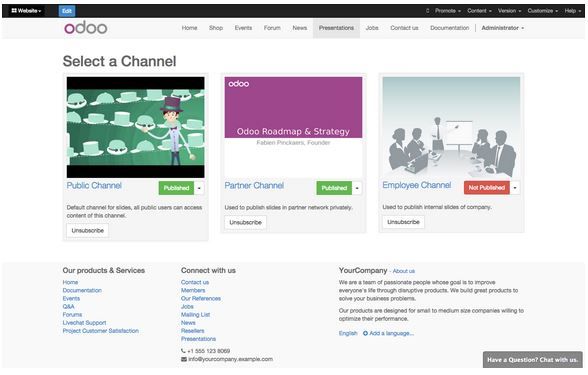588x375 pixels.
Task: Click footer News link
Action: click(x=188, y=323)
